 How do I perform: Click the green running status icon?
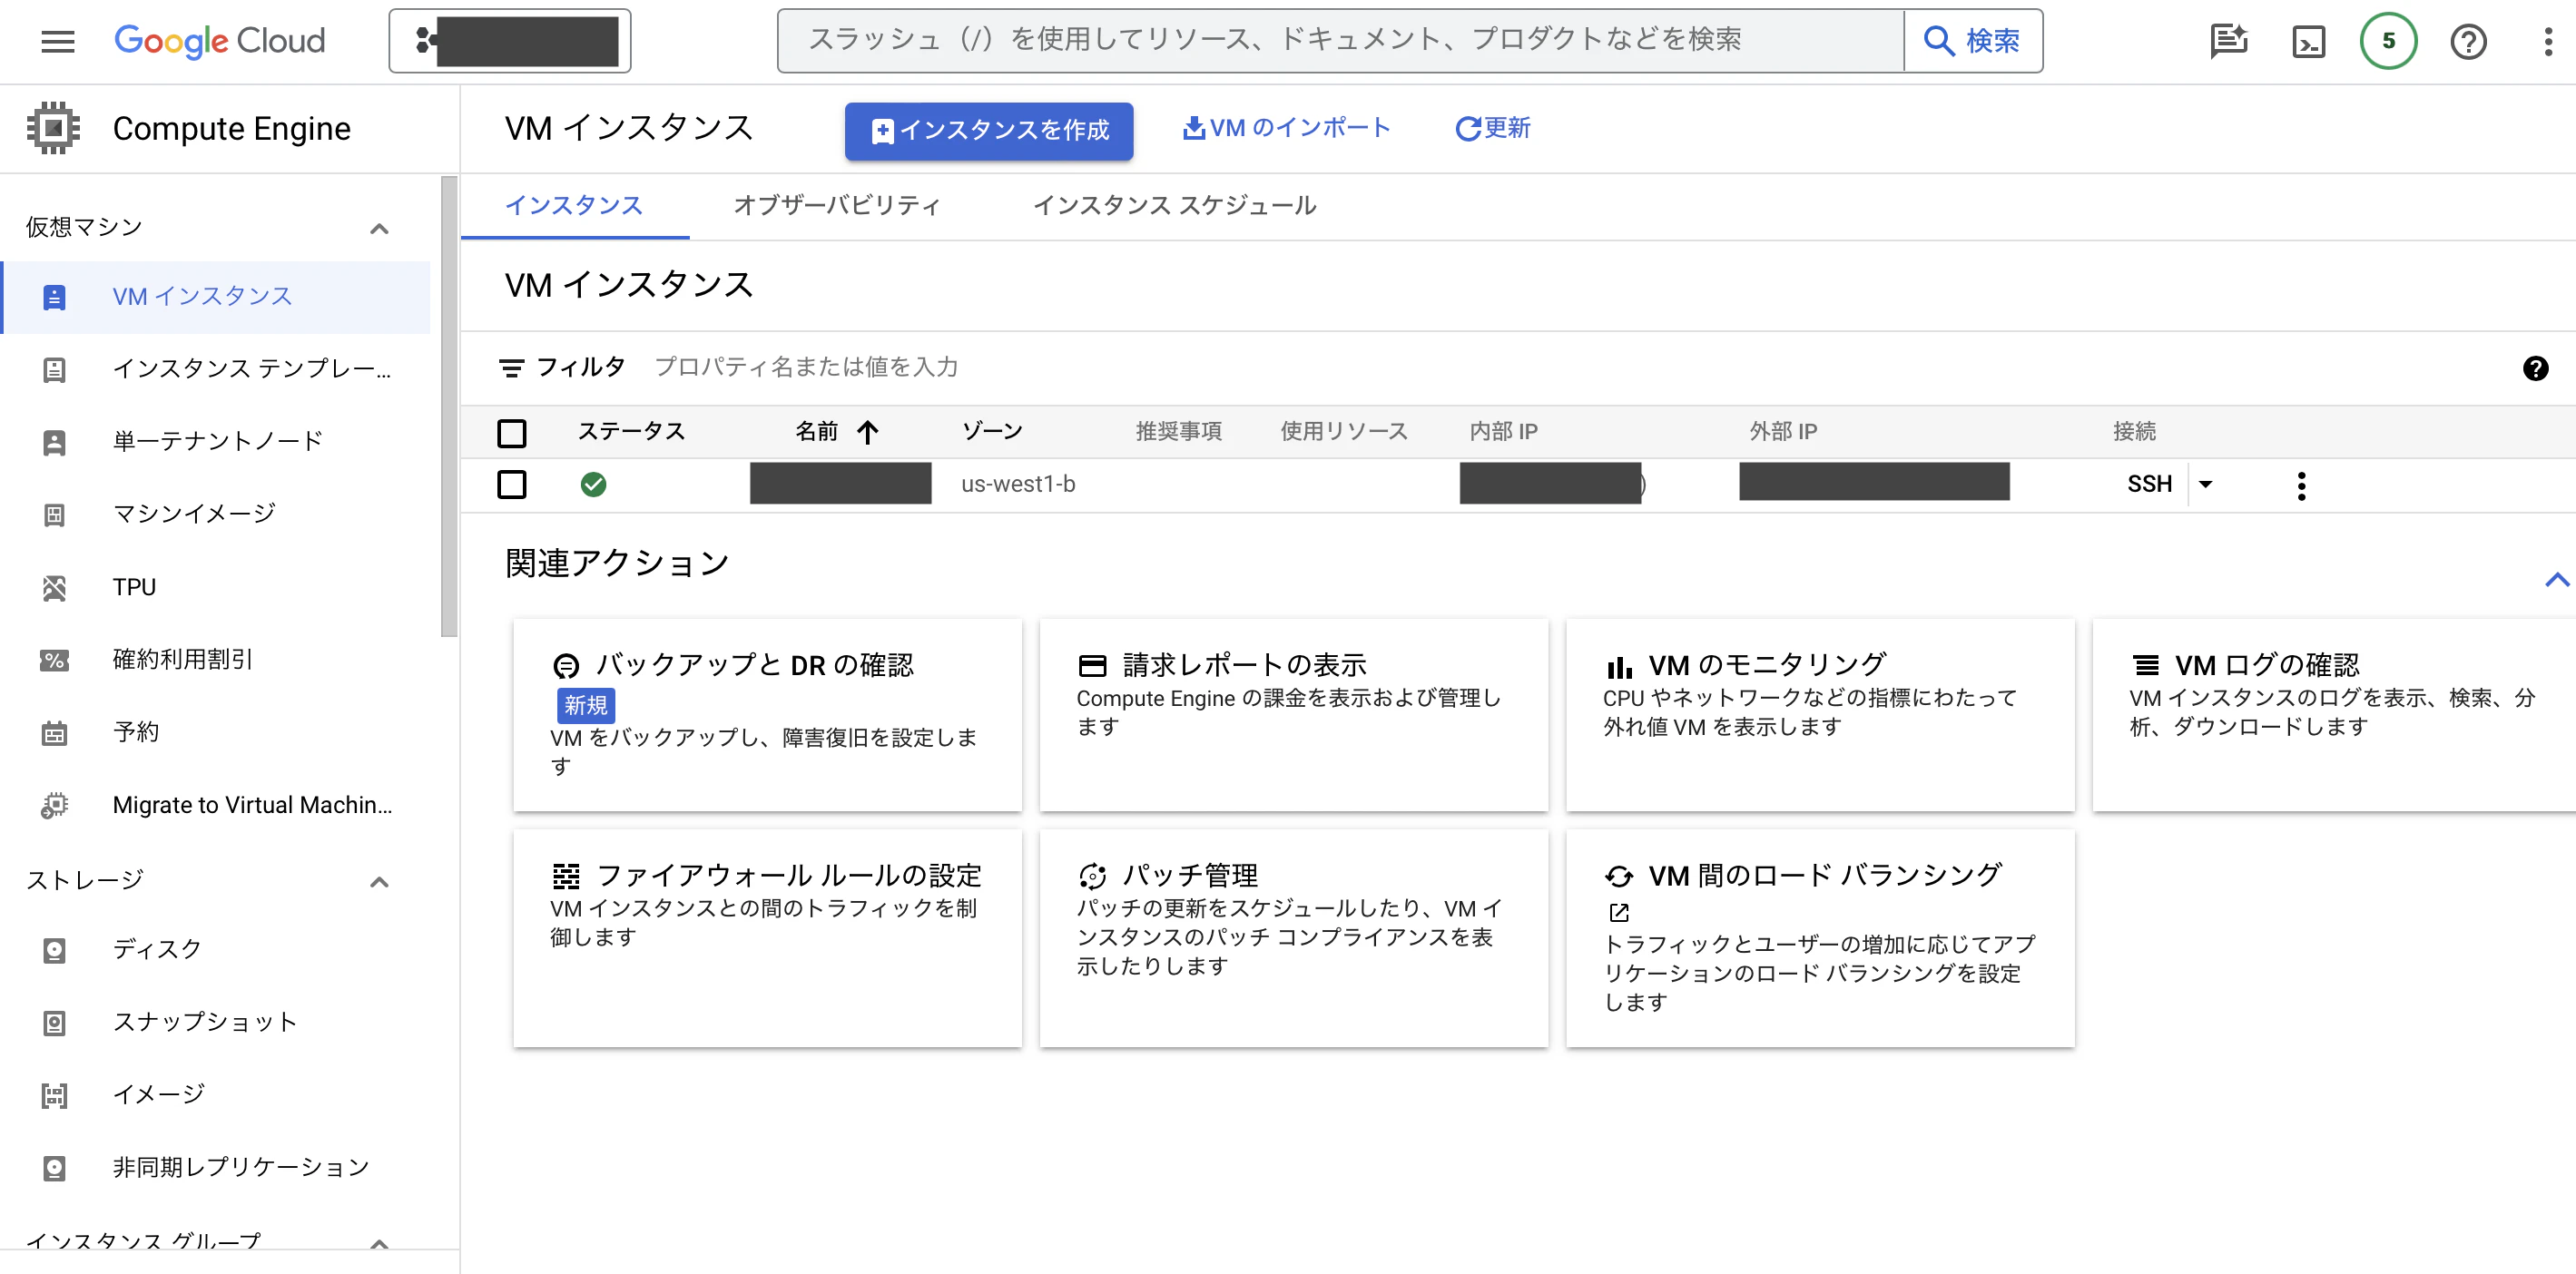click(x=593, y=485)
